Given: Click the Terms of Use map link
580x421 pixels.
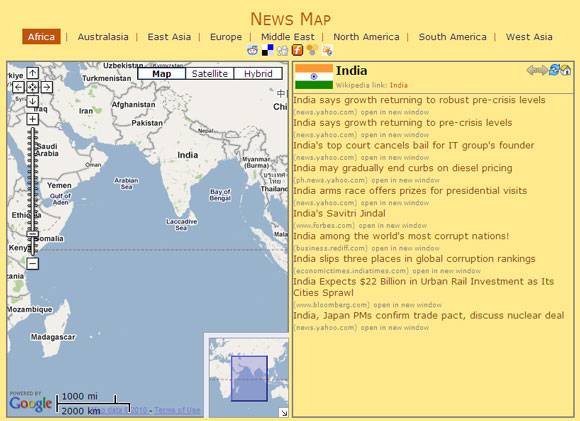Looking at the screenshot, I should click(x=177, y=410).
